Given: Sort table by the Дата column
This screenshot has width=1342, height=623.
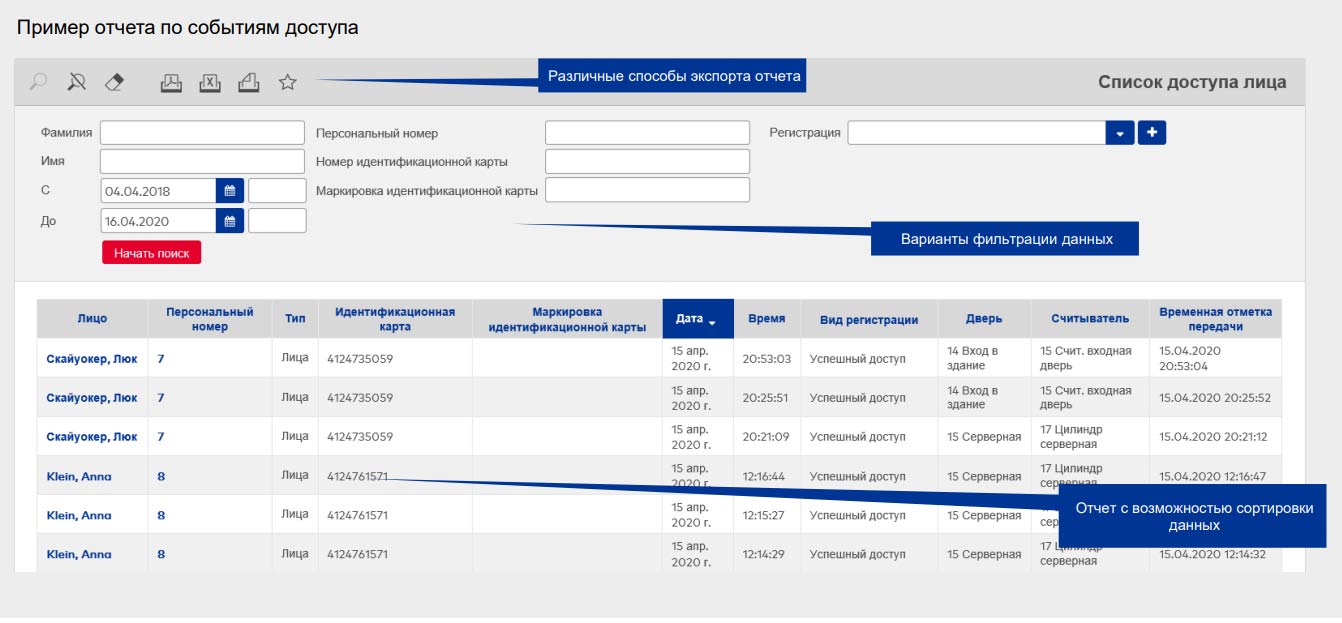Looking at the screenshot, I should coord(697,319).
